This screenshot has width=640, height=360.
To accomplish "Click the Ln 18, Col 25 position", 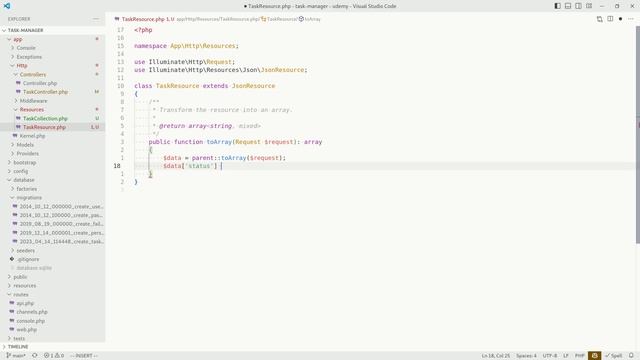I will [496, 356].
